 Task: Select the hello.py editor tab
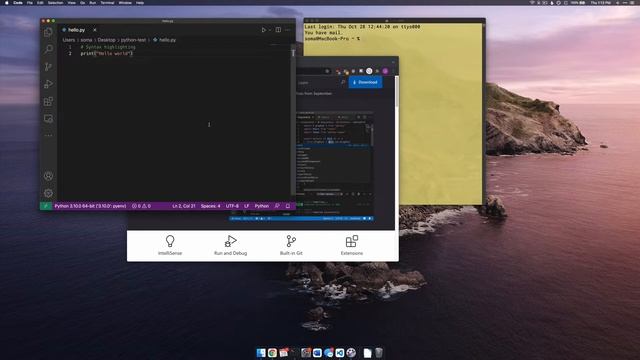point(77,30)
